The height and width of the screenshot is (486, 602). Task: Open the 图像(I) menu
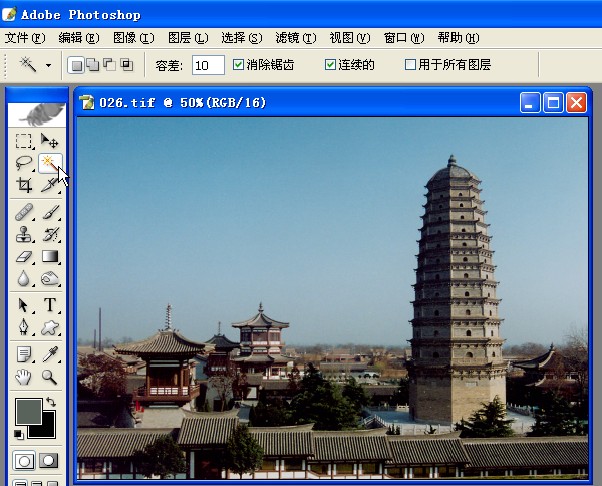pyautogui.click(x=134, y=38)
